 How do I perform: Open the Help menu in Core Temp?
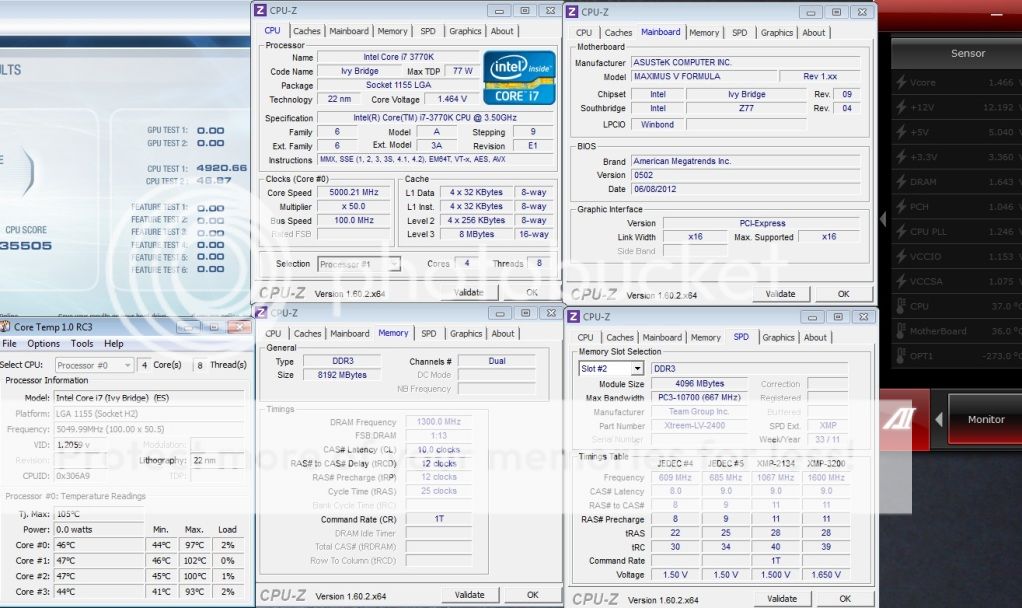click(113, 343)
